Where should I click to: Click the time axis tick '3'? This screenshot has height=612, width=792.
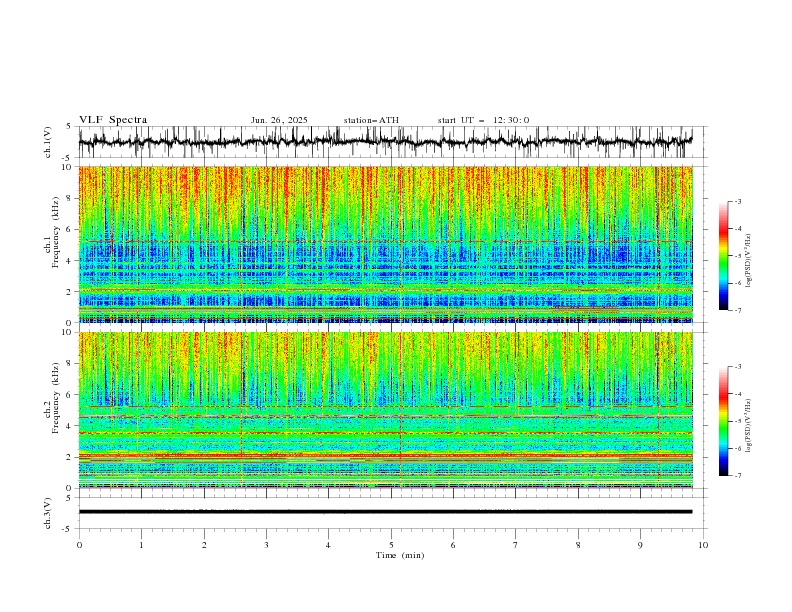(266, 545)
